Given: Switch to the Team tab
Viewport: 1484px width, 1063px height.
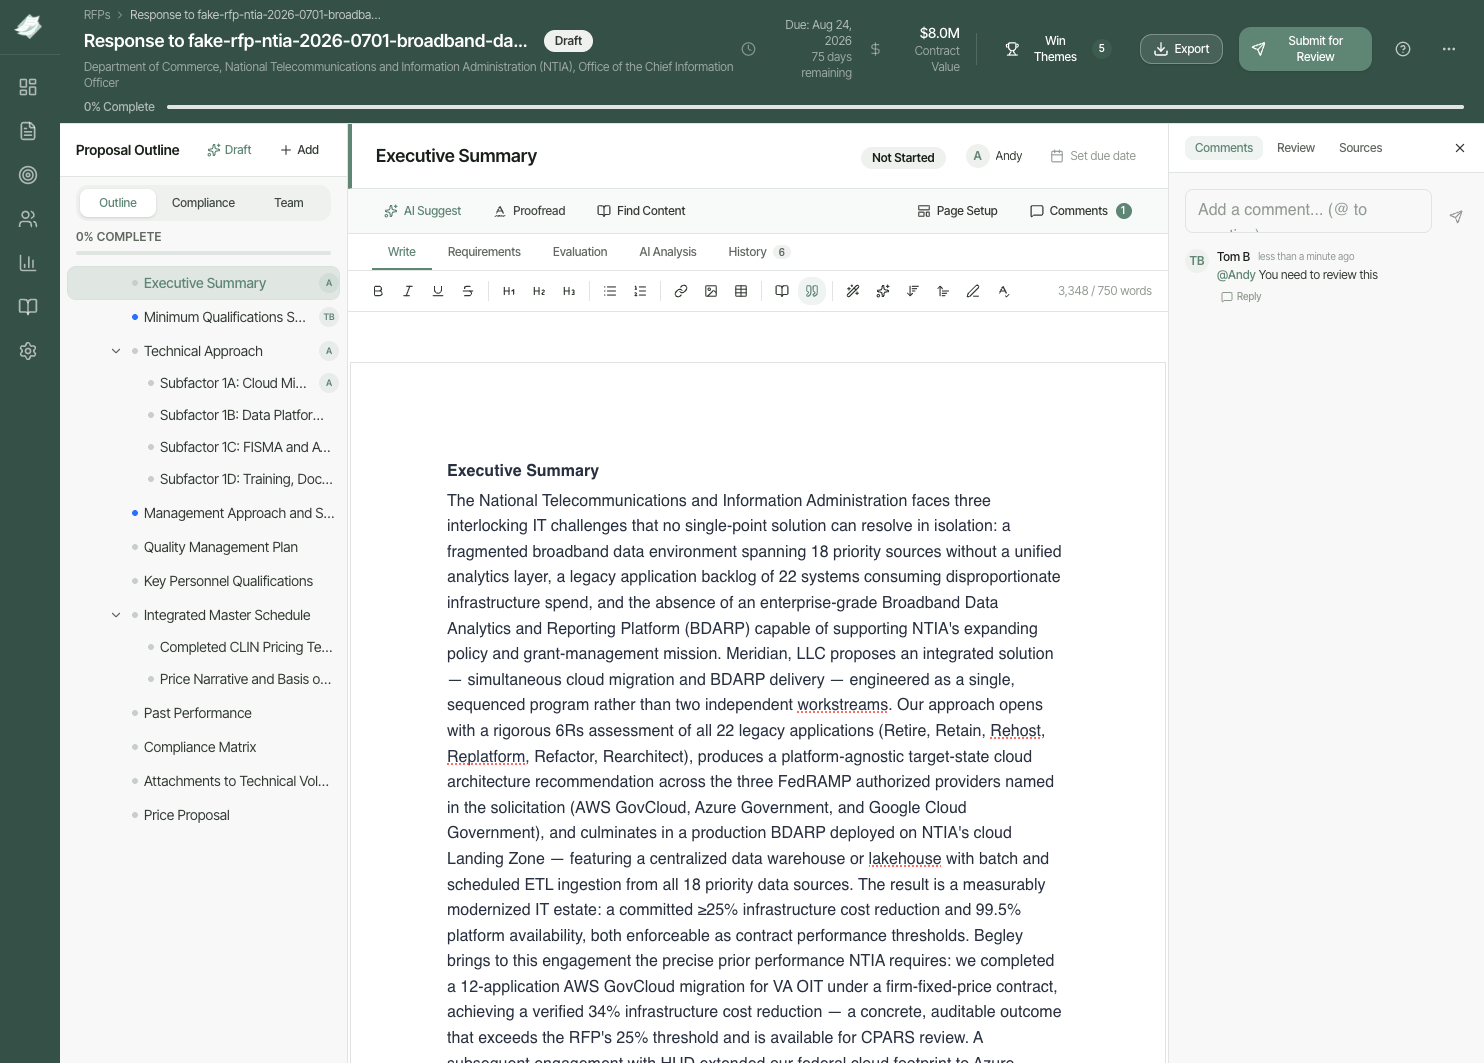Looking at the screenshot, I should (289, 203).
